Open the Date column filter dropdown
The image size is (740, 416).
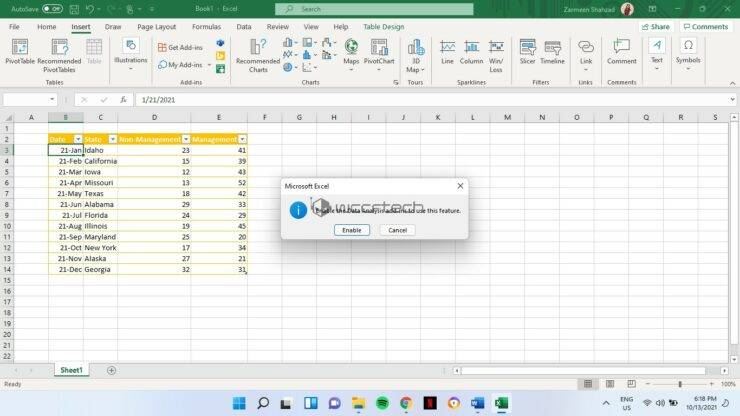(78, 139)
